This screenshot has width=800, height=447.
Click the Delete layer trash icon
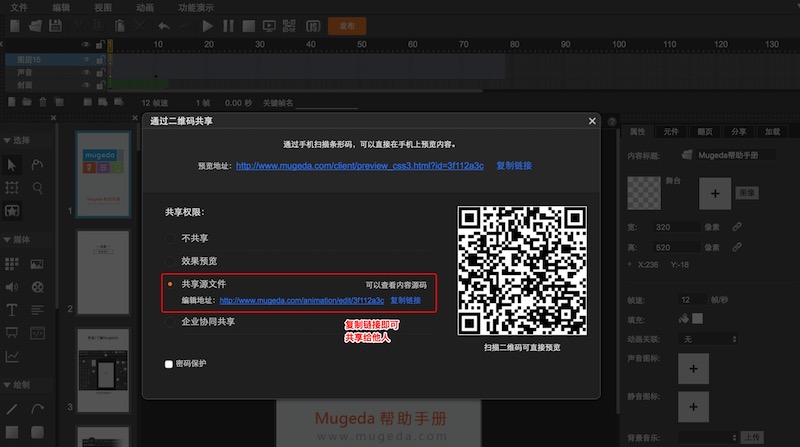(x=43, y=102)
